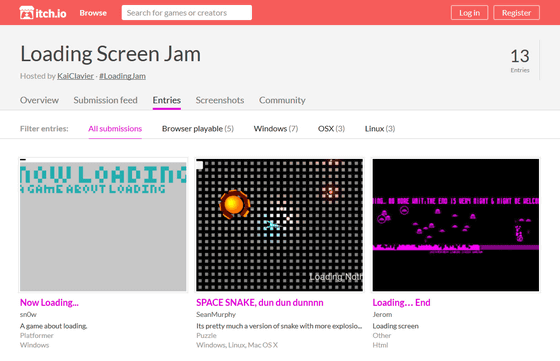The image size is (560, 361).
Task: Click the Loading Screen Jam heading
Action: point(110,54)
